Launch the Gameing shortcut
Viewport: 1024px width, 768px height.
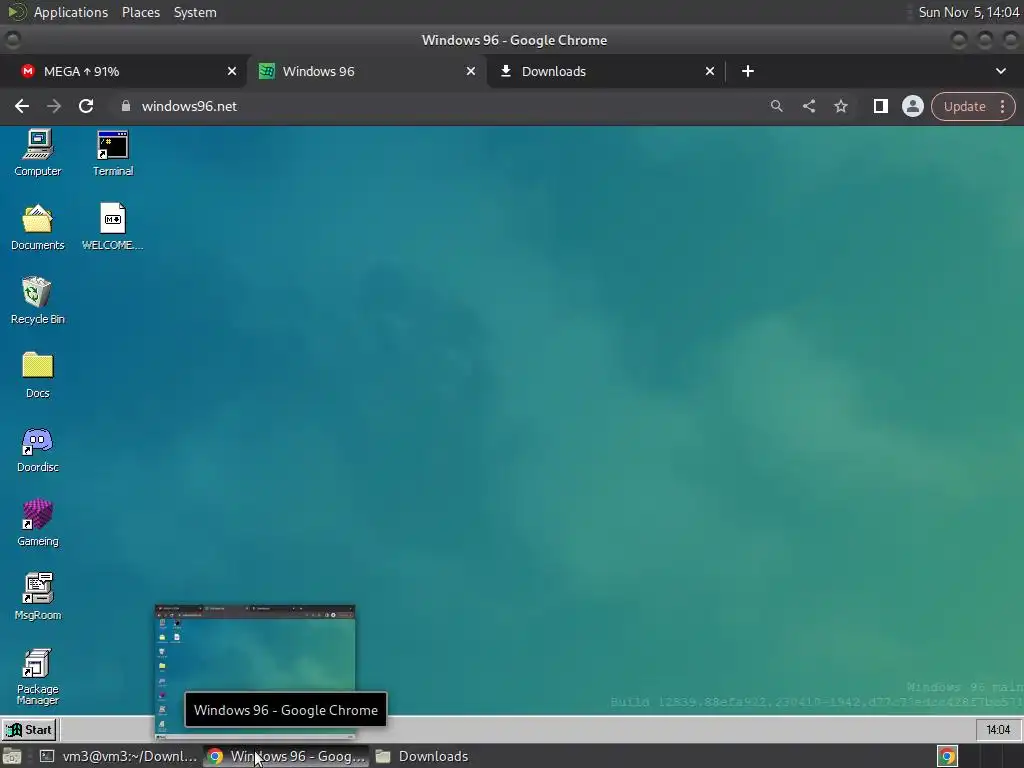point(37,522)
